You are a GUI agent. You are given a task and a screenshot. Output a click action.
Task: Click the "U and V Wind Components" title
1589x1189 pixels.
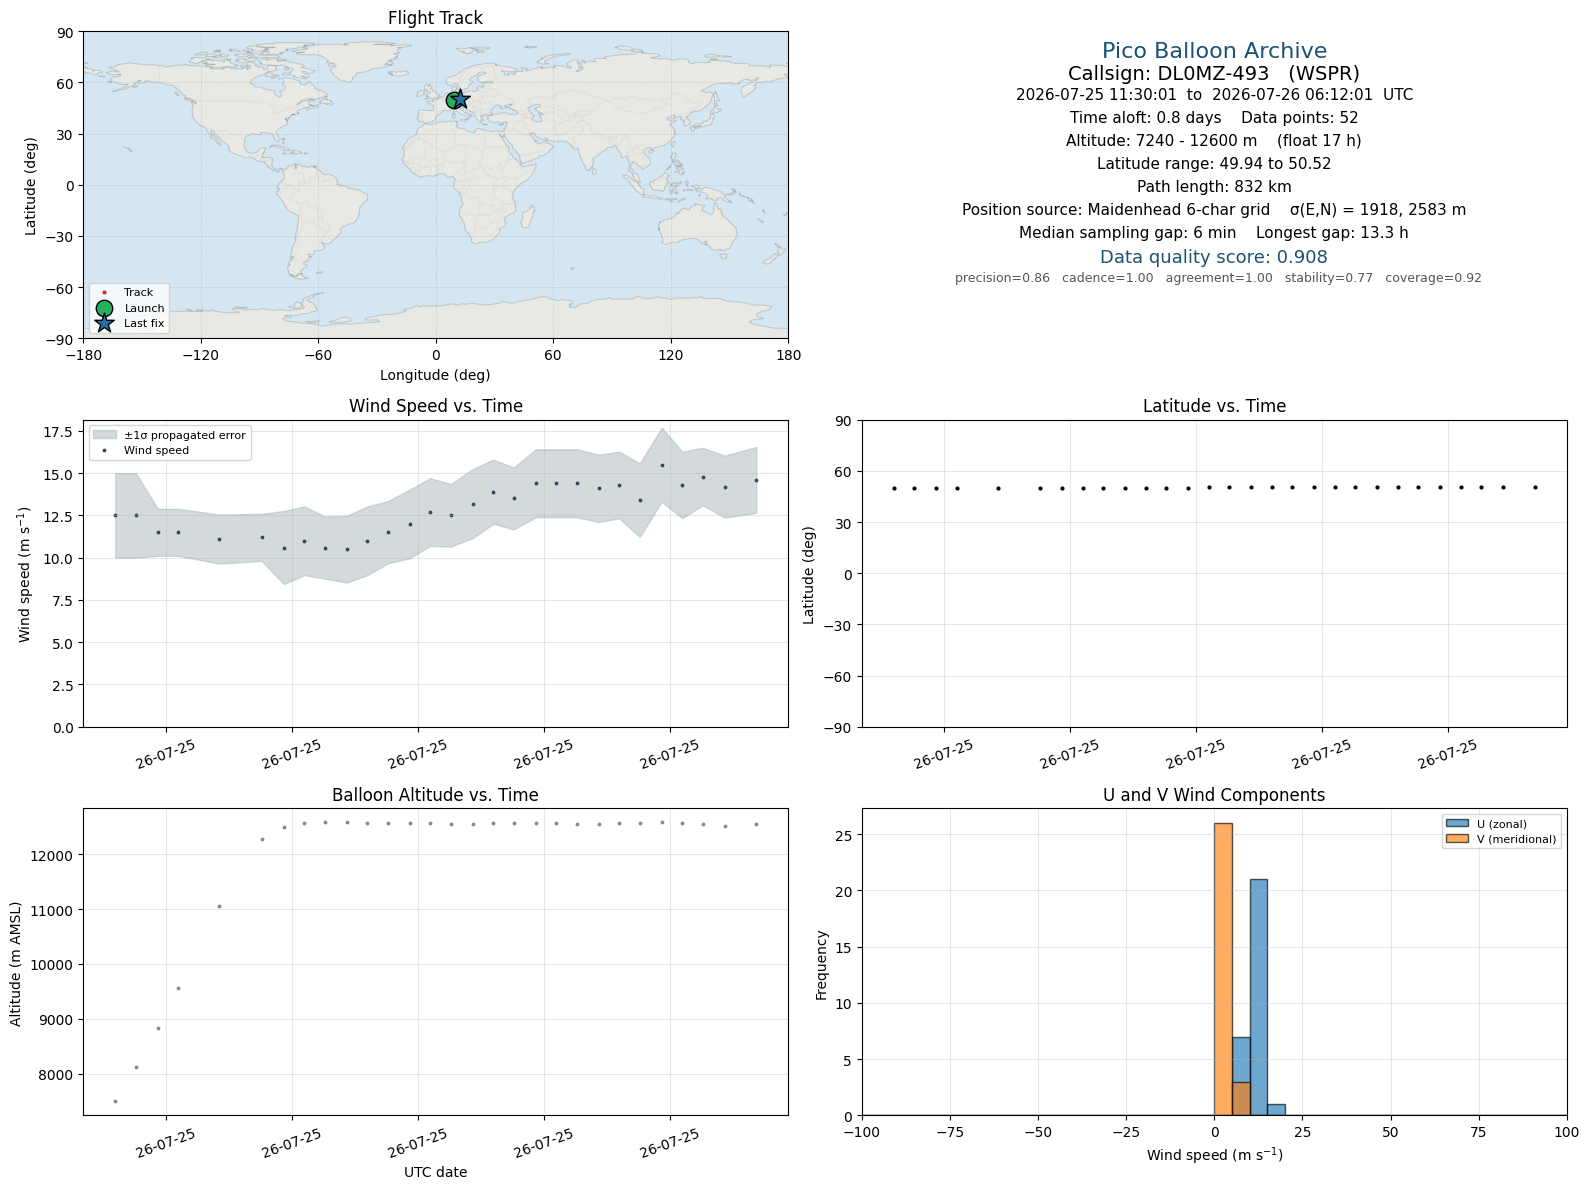pos(1214,795)
